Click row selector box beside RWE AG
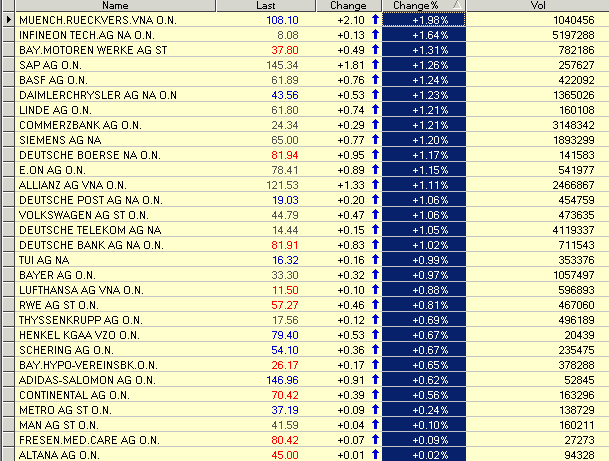This screenshot has width=609, height=461. pos(9,305)
